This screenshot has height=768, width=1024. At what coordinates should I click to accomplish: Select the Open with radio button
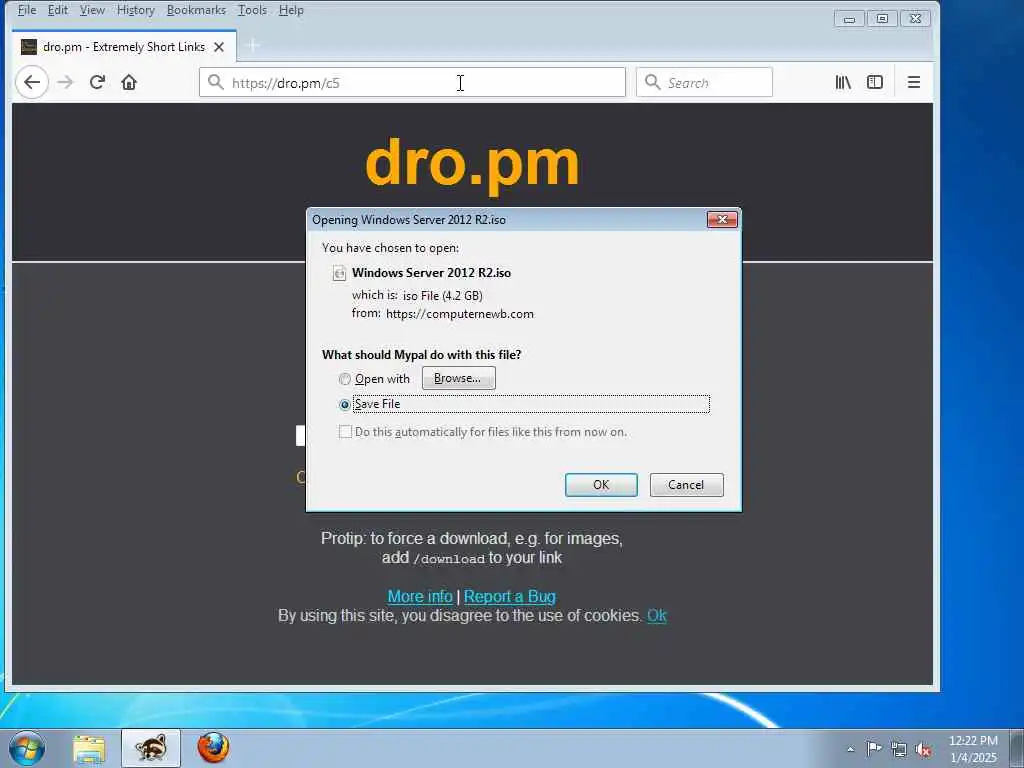[x=344, y=379]
